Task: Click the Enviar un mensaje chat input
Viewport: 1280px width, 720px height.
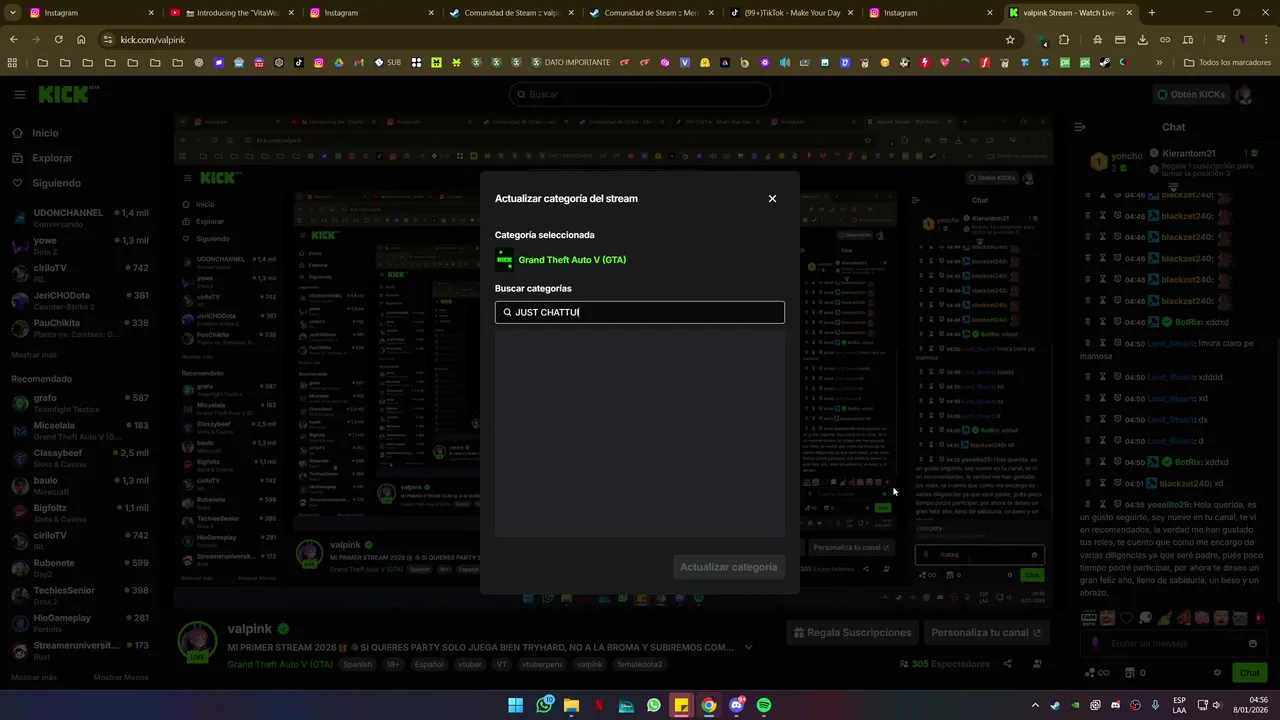Action: (x=1172, y=644)
